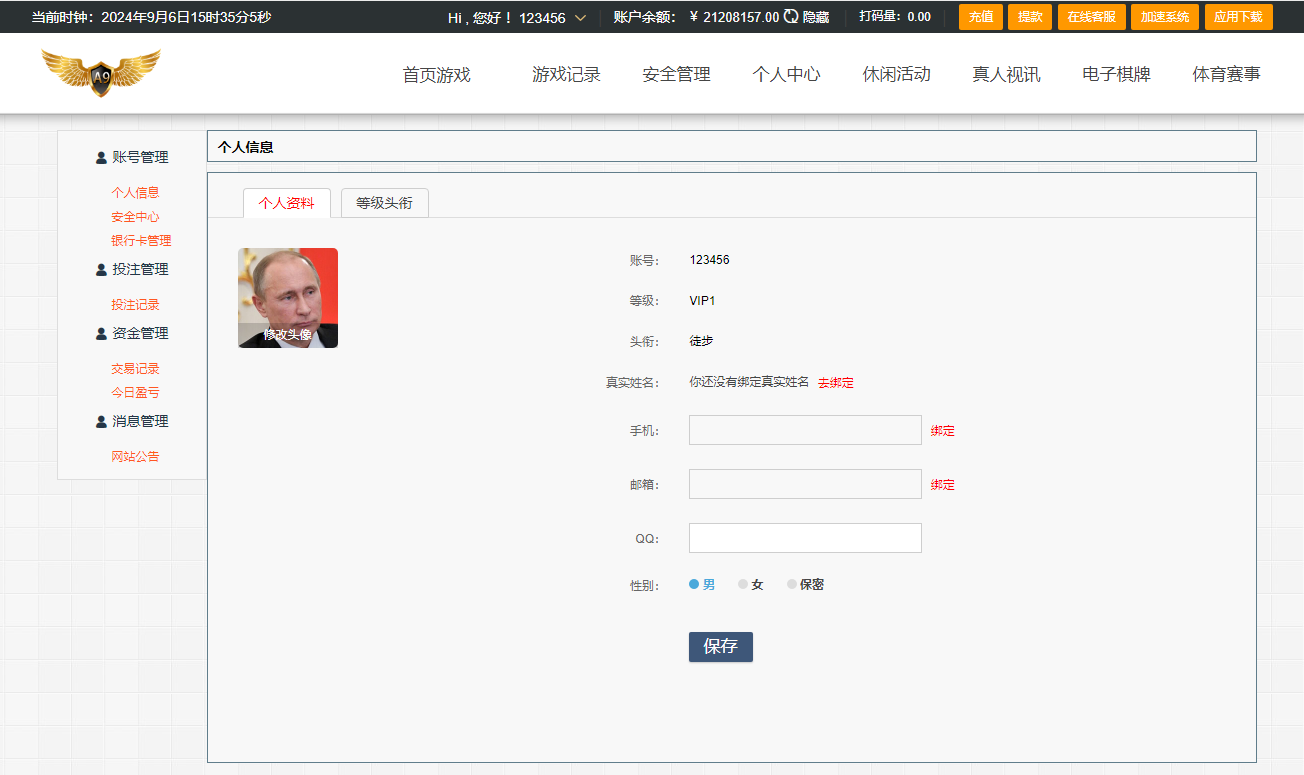Viewport: 1304px width, 775px height.
Task: Click the person icon beside 账号管理
Action: point(99,157)
